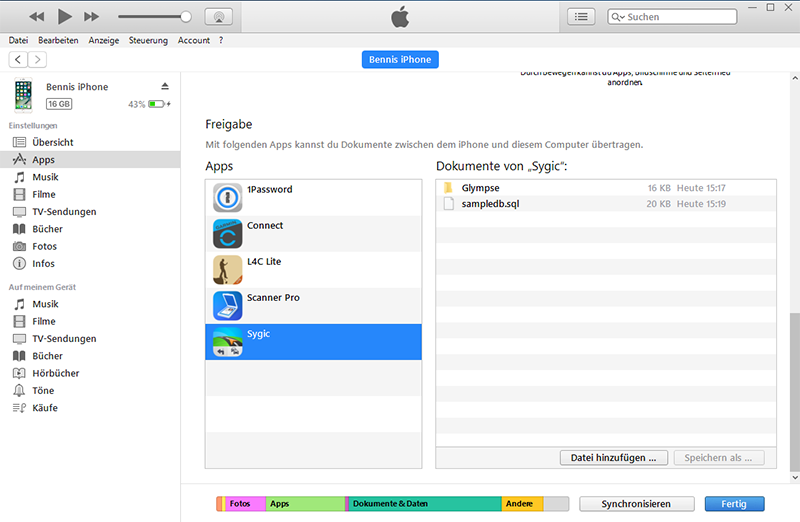Skip to the next track
Image resolution: width=800 pixels, height=522 pixels.
click(x=92, y=17)
